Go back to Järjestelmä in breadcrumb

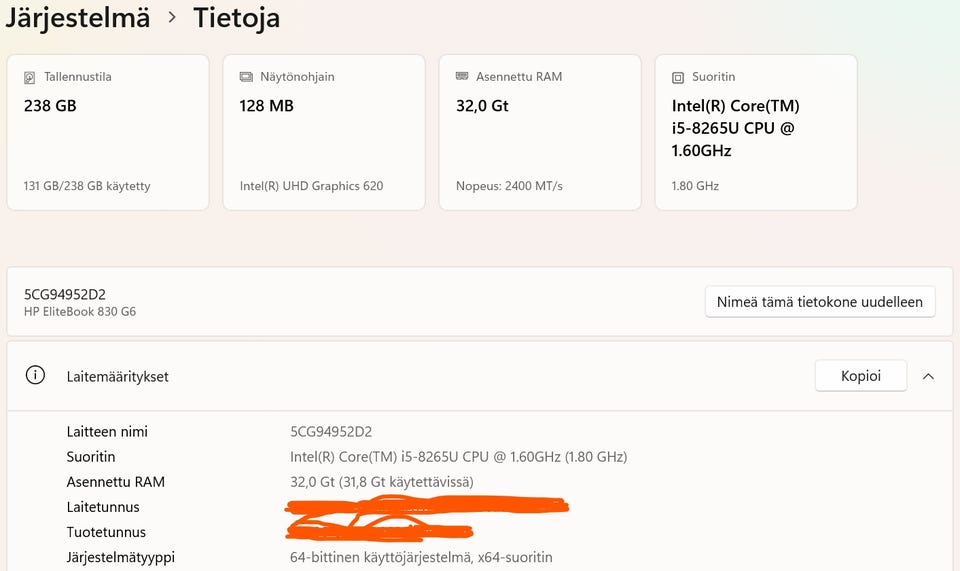(76, 17)
